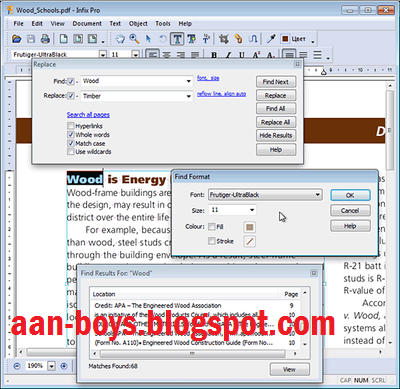The width and height of the screenshot is (400, 389).
Task: Open the toolbar font name dropdown arrow
Action: point(103,55)
